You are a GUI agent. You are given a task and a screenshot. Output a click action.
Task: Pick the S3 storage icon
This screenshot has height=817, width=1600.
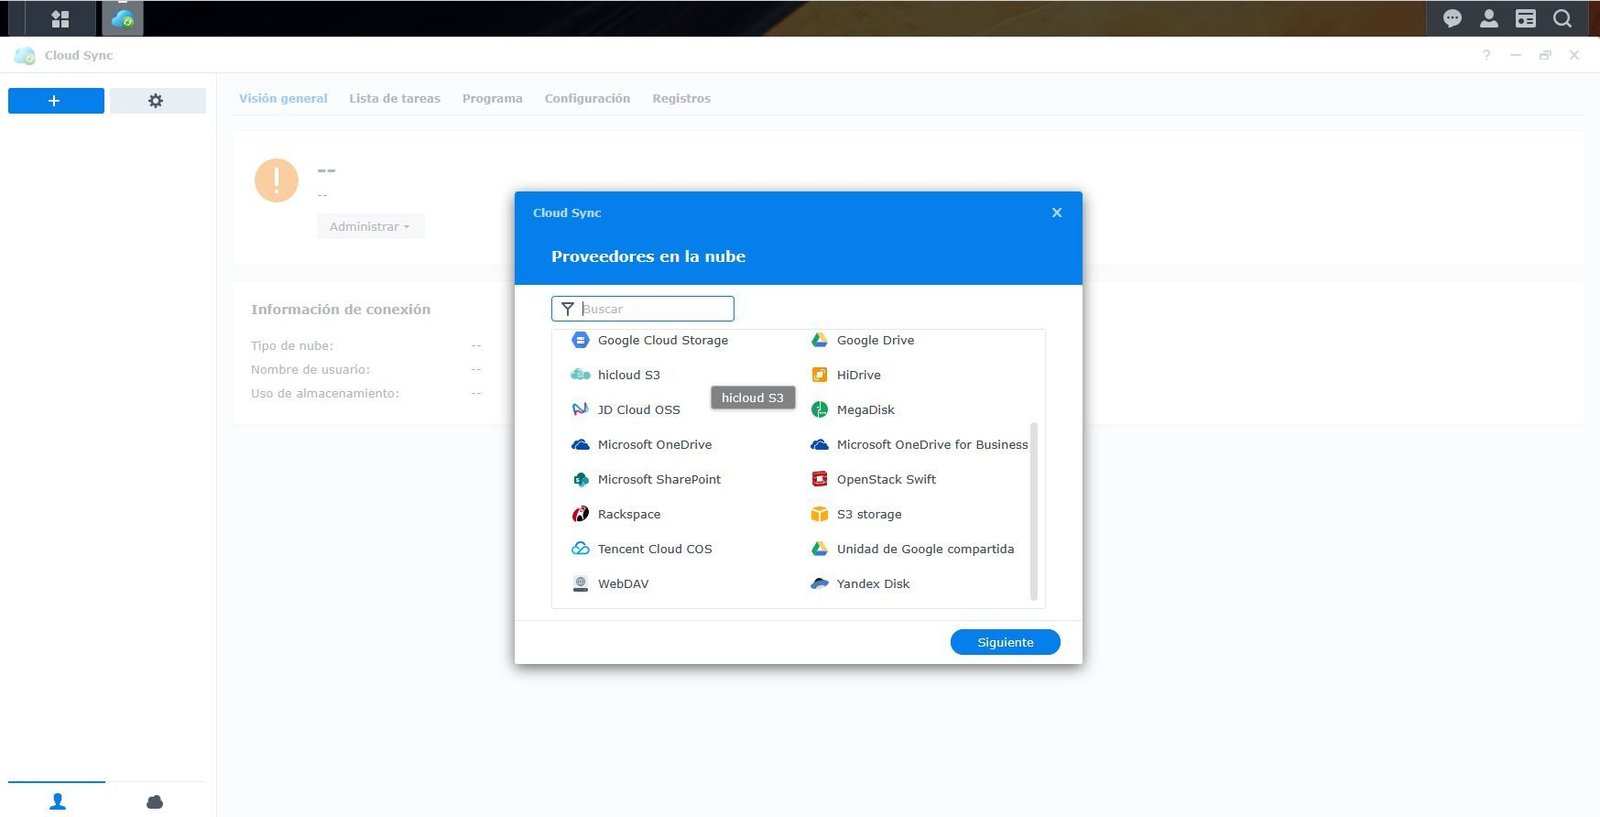[819, 514]
